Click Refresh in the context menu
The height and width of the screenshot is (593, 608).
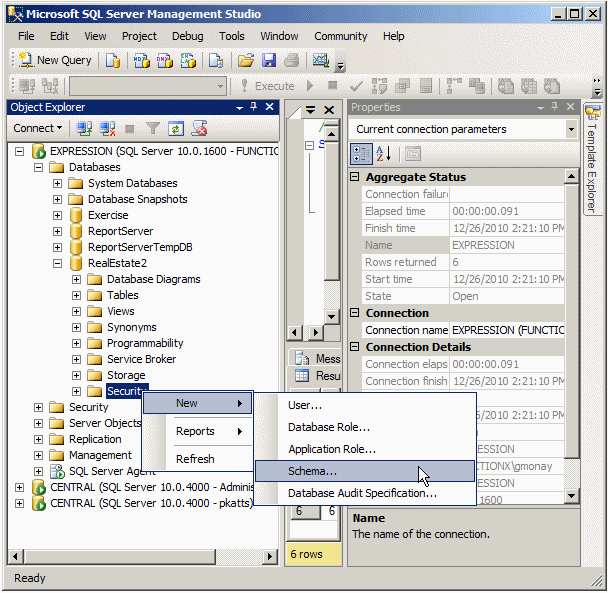(198, 459)
